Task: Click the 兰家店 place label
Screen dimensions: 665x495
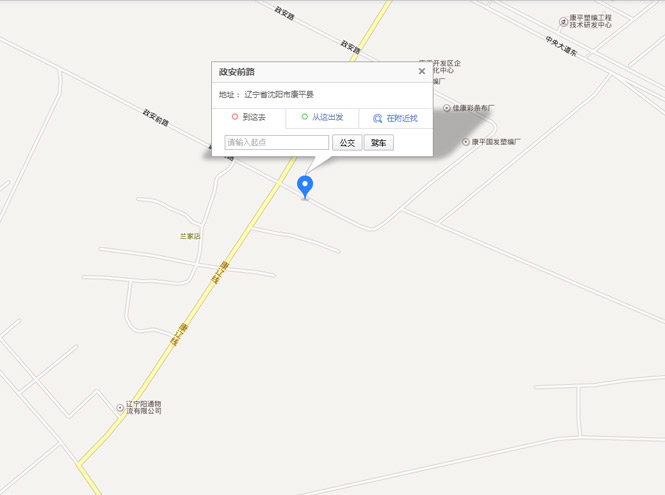Action: pyautogui.click(x=190, y=236)
